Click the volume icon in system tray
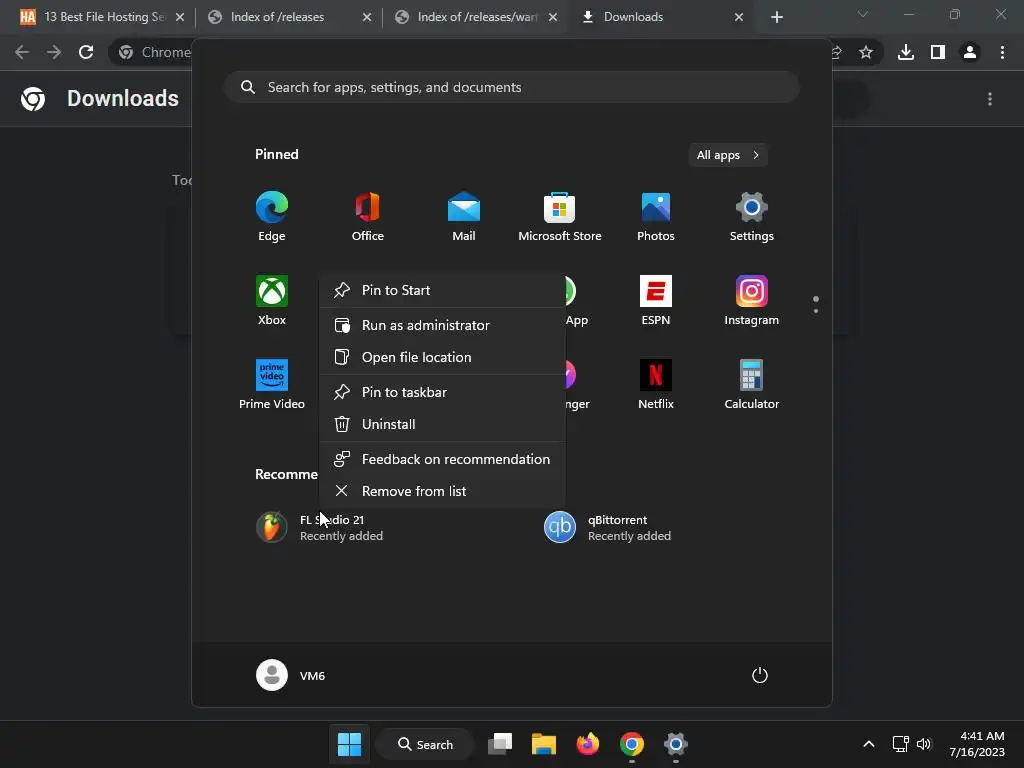 923,744
